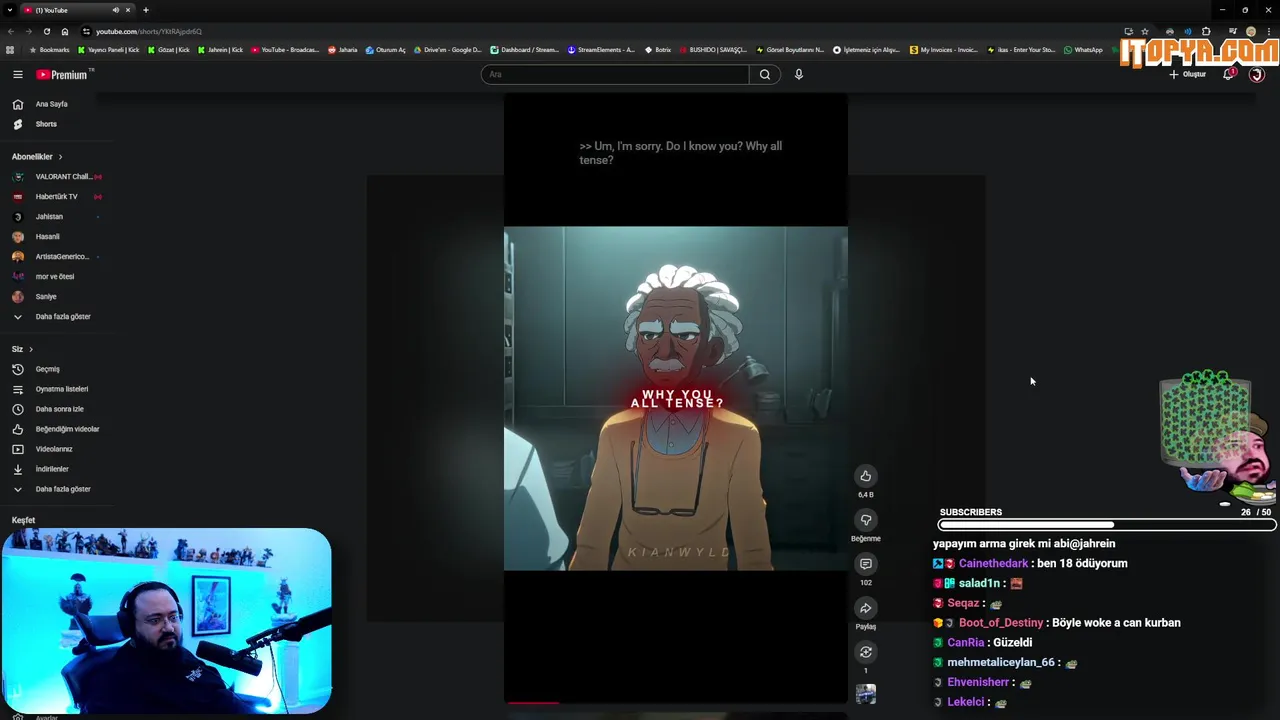This screenshot has width=1280, height=720.
Task: Open the Siz section chevron
Action: (31, 349)
